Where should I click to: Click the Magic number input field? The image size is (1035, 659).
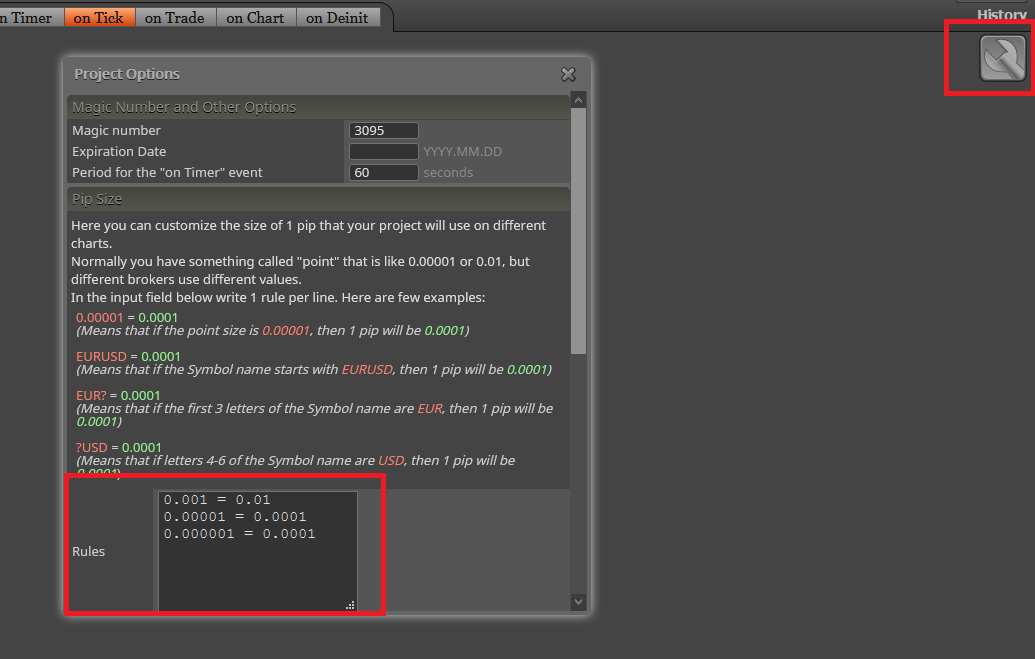(384, 130)
